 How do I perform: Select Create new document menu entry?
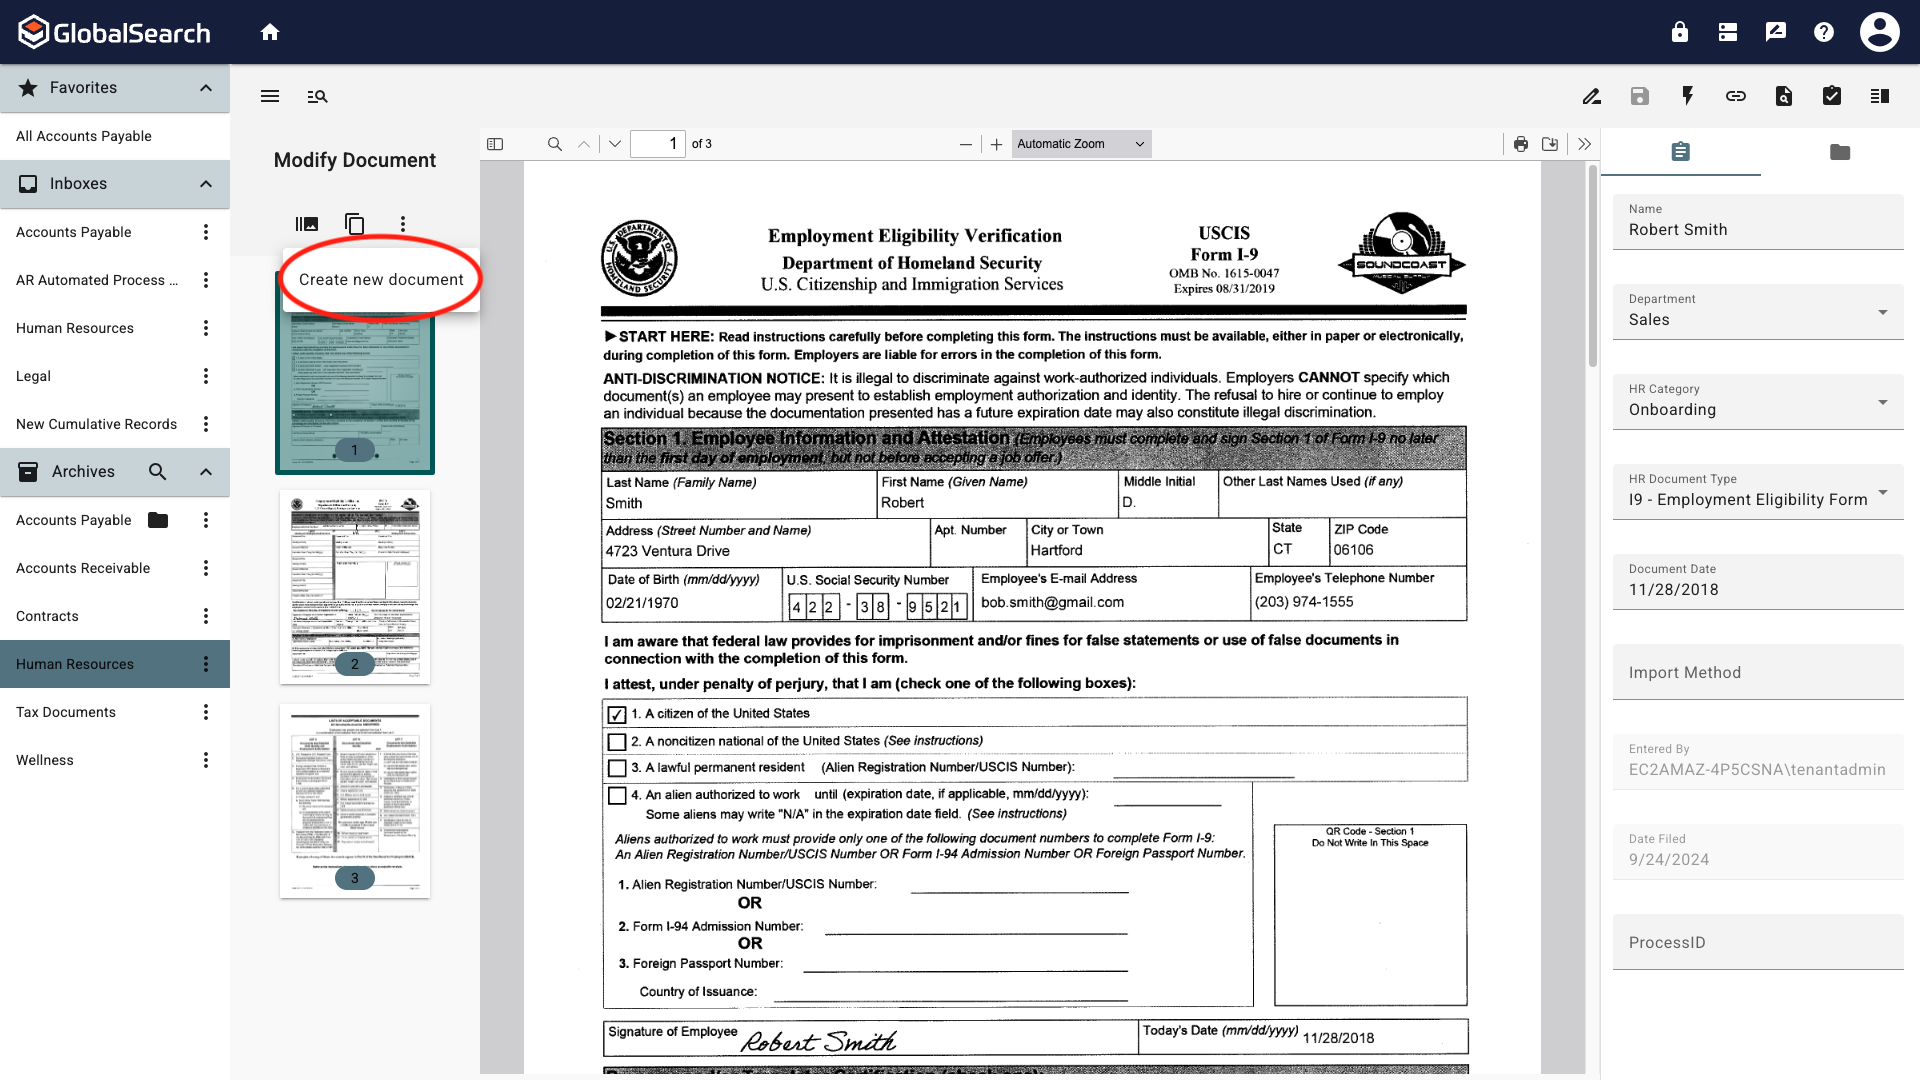point(380,279)
